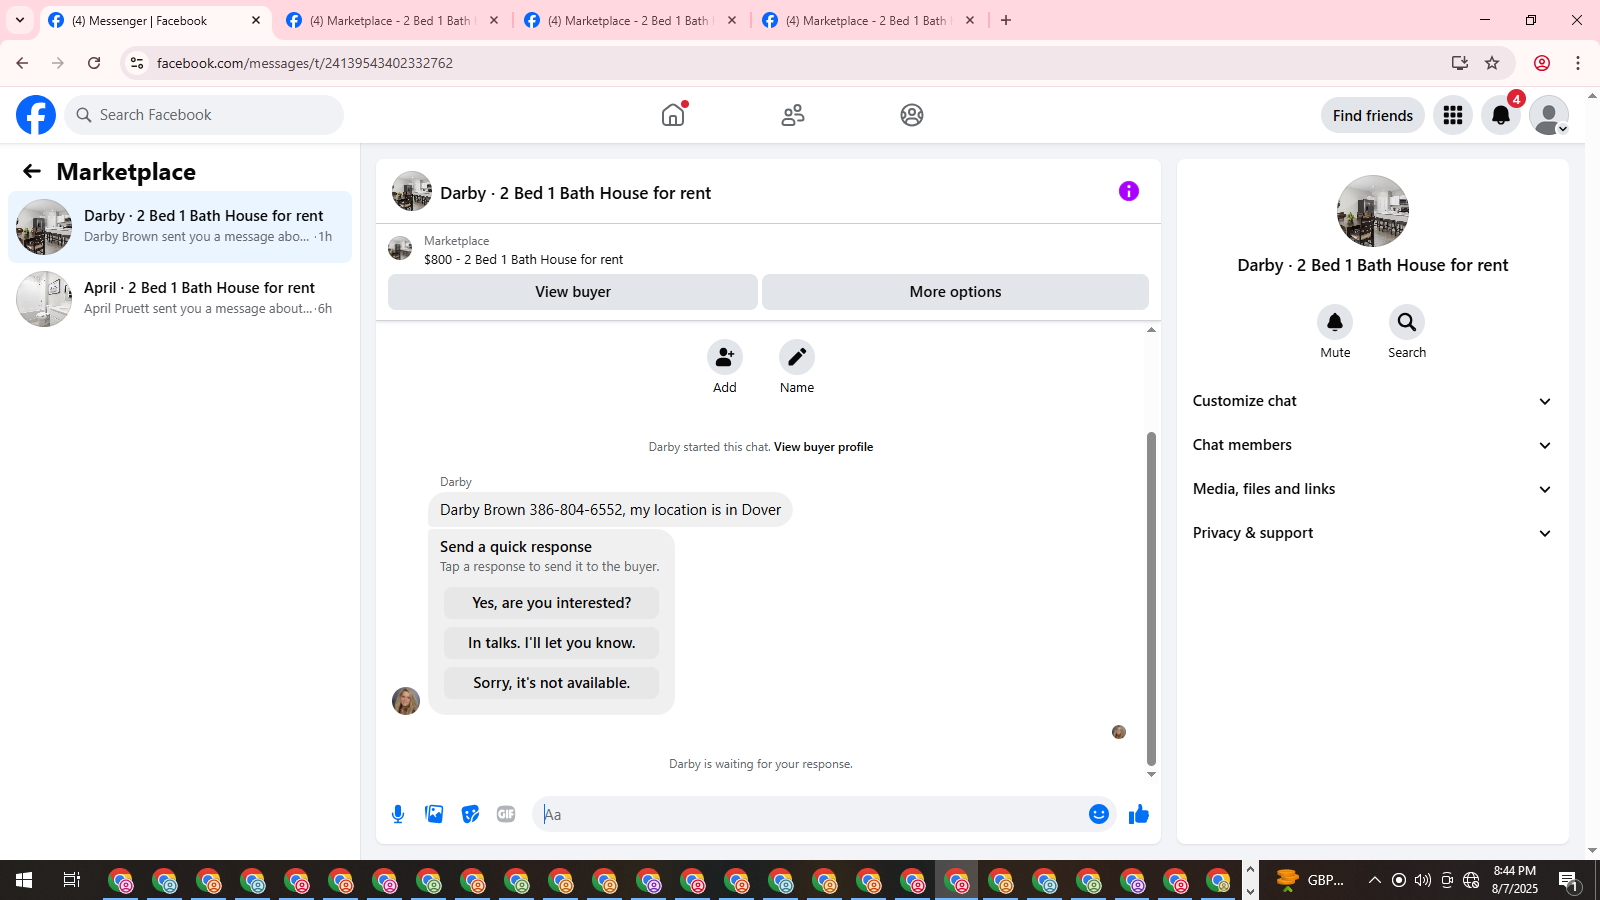Open the tab search dropdown arrow
The height and width of the screenshot is (900, 1600).
pos(20,20)
